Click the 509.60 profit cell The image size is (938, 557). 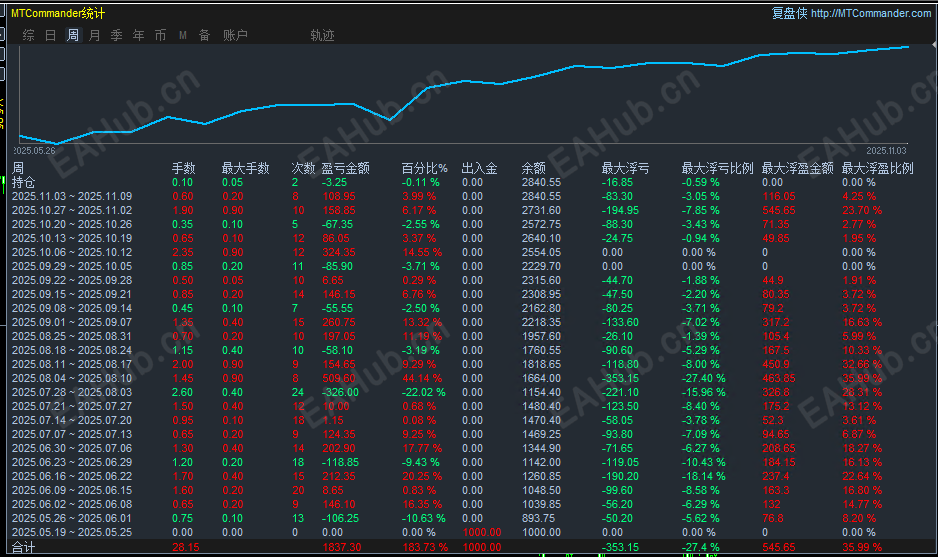pos(339,378)
